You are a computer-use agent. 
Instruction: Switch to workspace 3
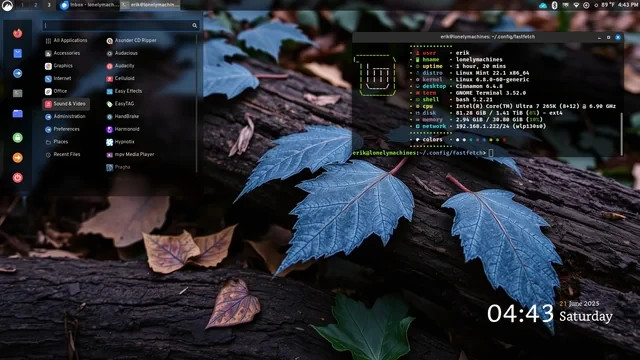pyautogui.click(x=49, y=5)
